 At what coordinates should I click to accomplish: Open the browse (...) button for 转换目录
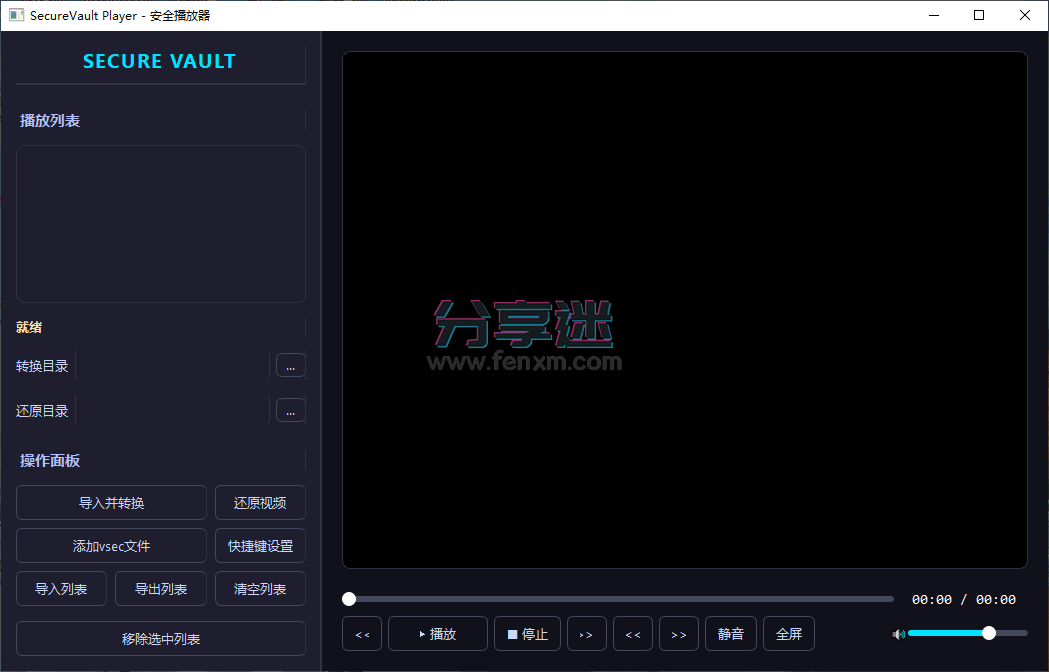tap(290, 365)
